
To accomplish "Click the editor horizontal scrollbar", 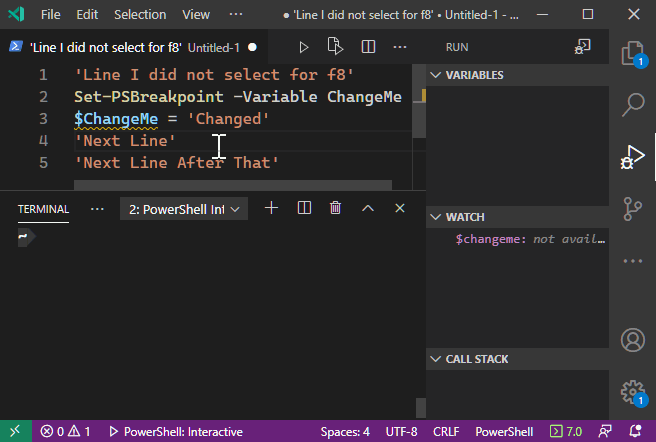I will pos(233,185).
